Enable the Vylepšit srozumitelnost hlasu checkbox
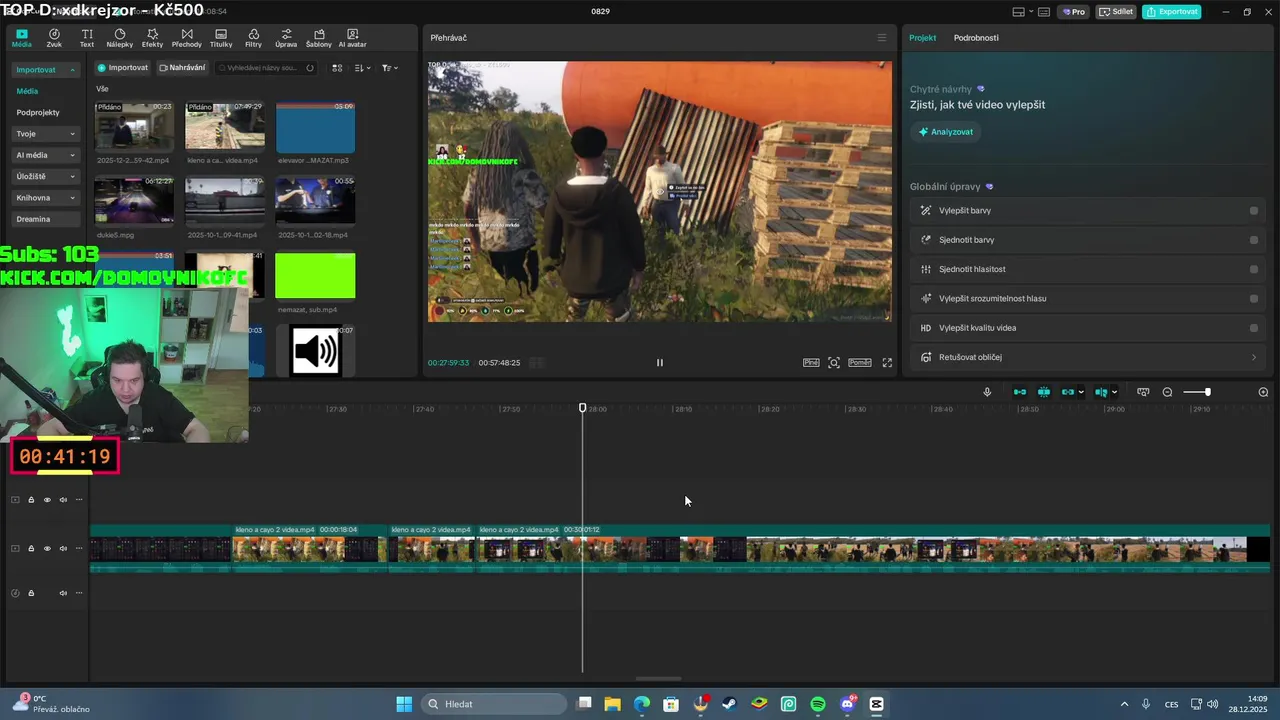 click(x=1254, y=299)
